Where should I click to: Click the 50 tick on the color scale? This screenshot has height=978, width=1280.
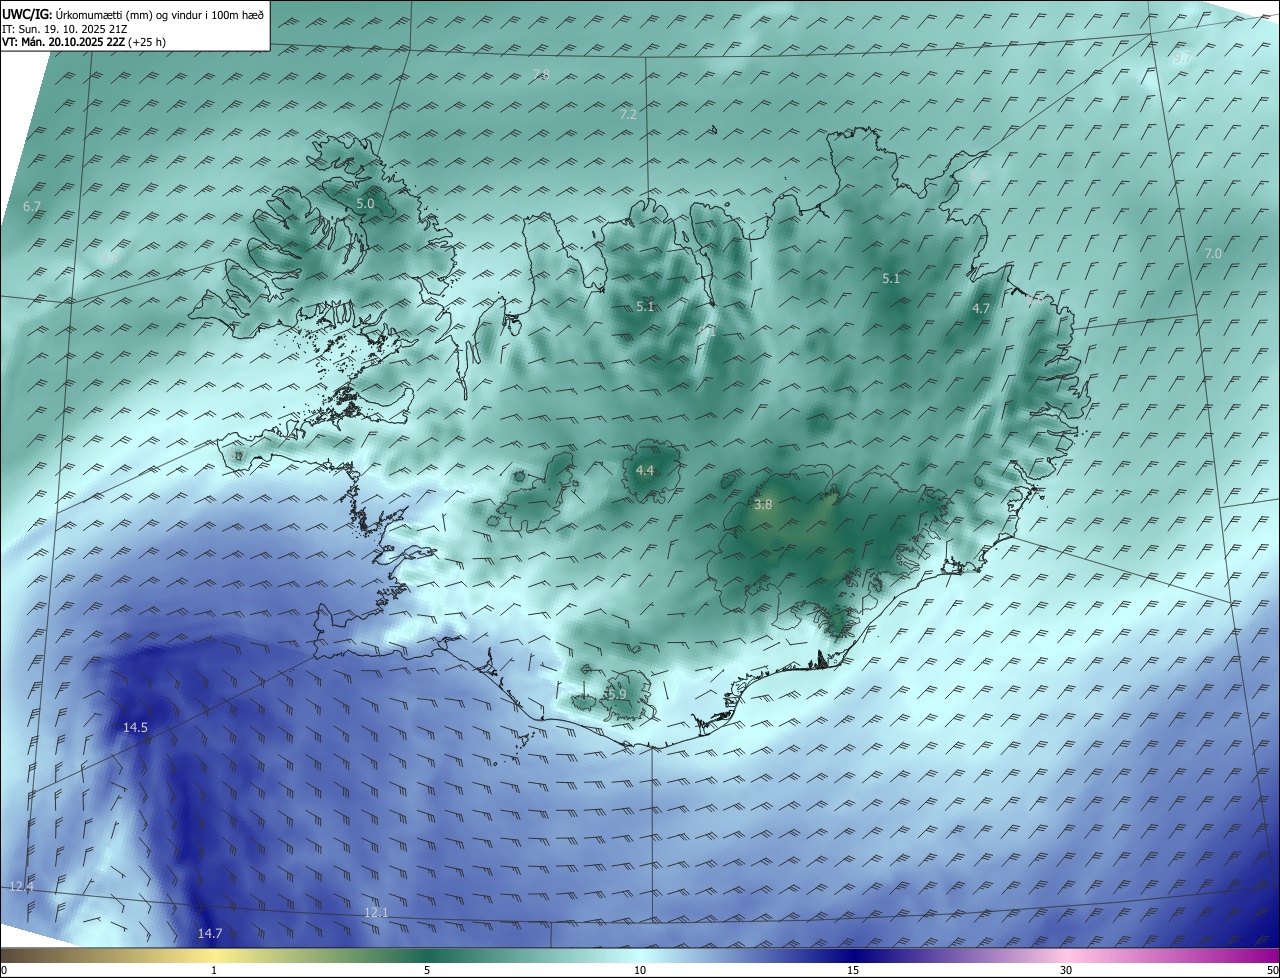coord(1272,970)
